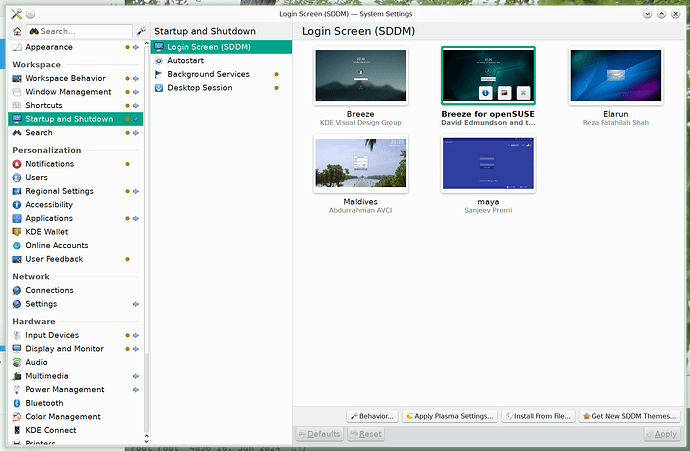Viewport: 690px width, 451px height.
Task: Open the Behavior... dialog
Action: 372,416
